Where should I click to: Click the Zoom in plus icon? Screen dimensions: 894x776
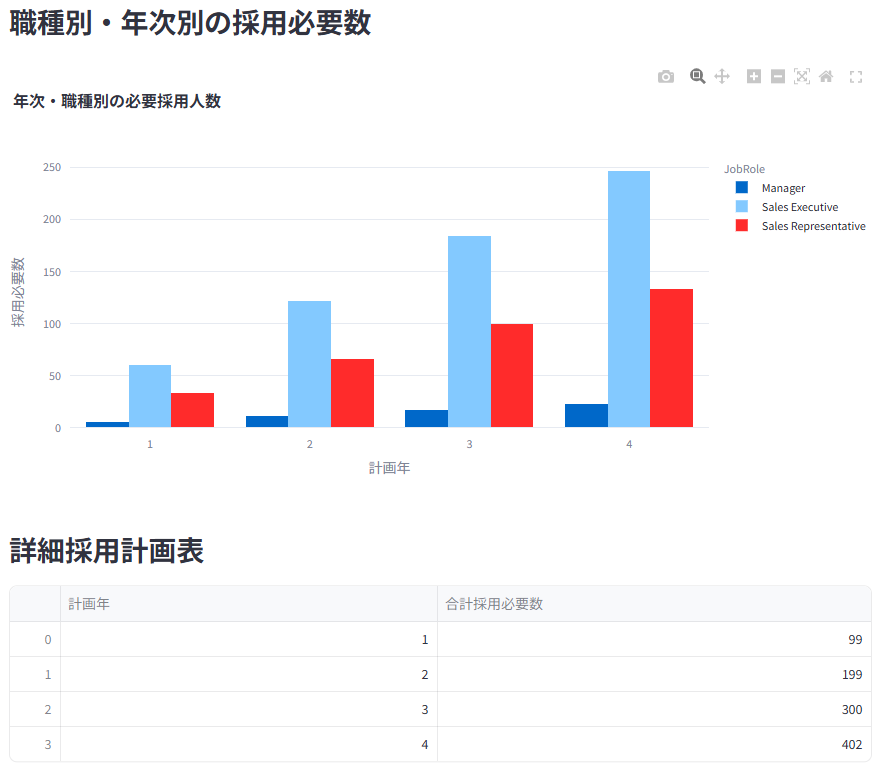tap(754, 76)
